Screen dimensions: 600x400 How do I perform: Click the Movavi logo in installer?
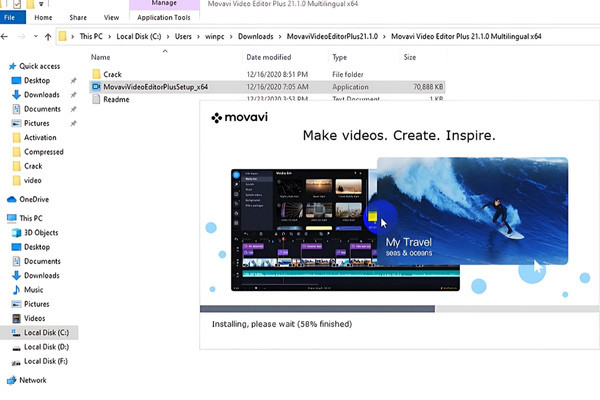pos(240,117)
